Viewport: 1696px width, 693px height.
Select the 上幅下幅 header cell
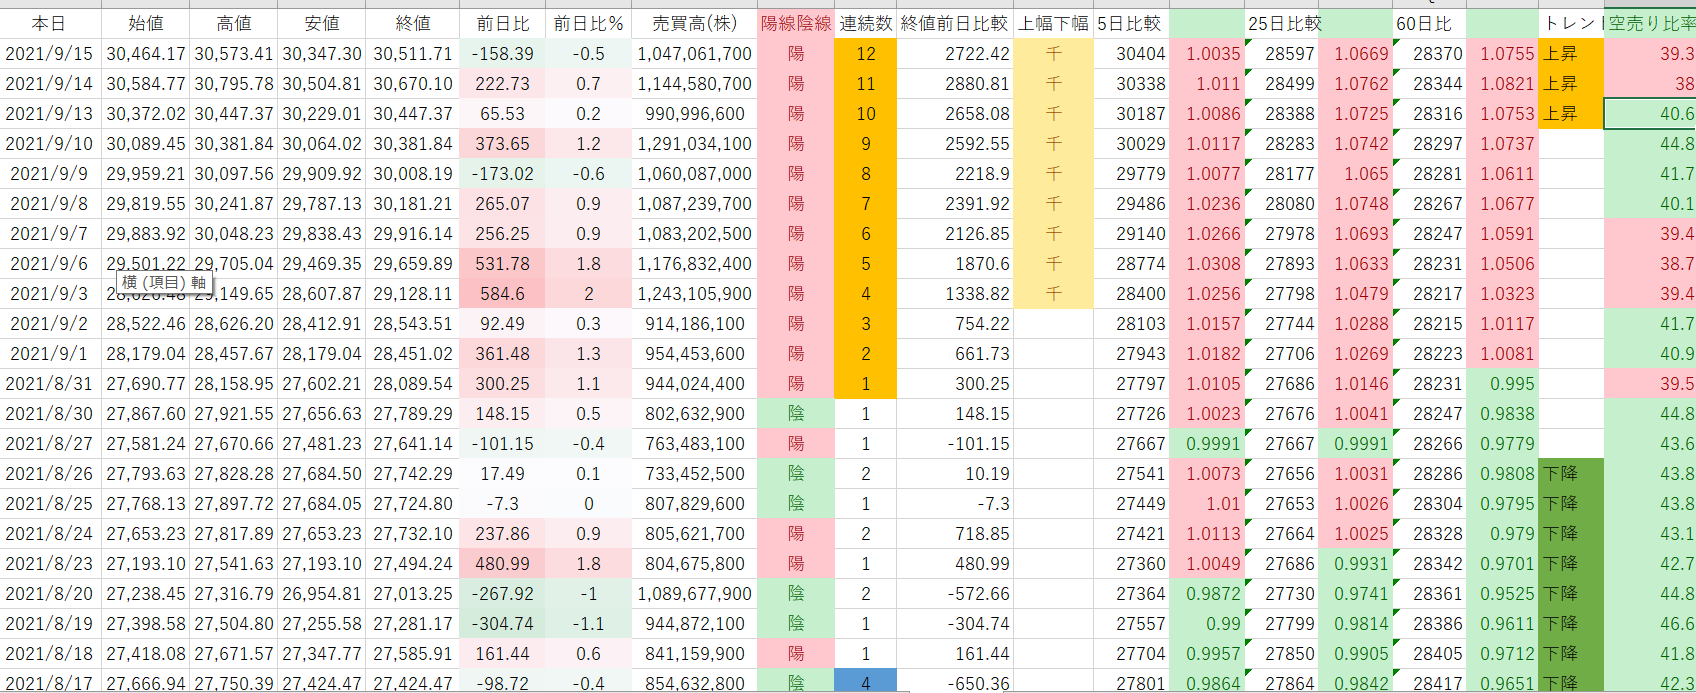(x=1053, y=23)
